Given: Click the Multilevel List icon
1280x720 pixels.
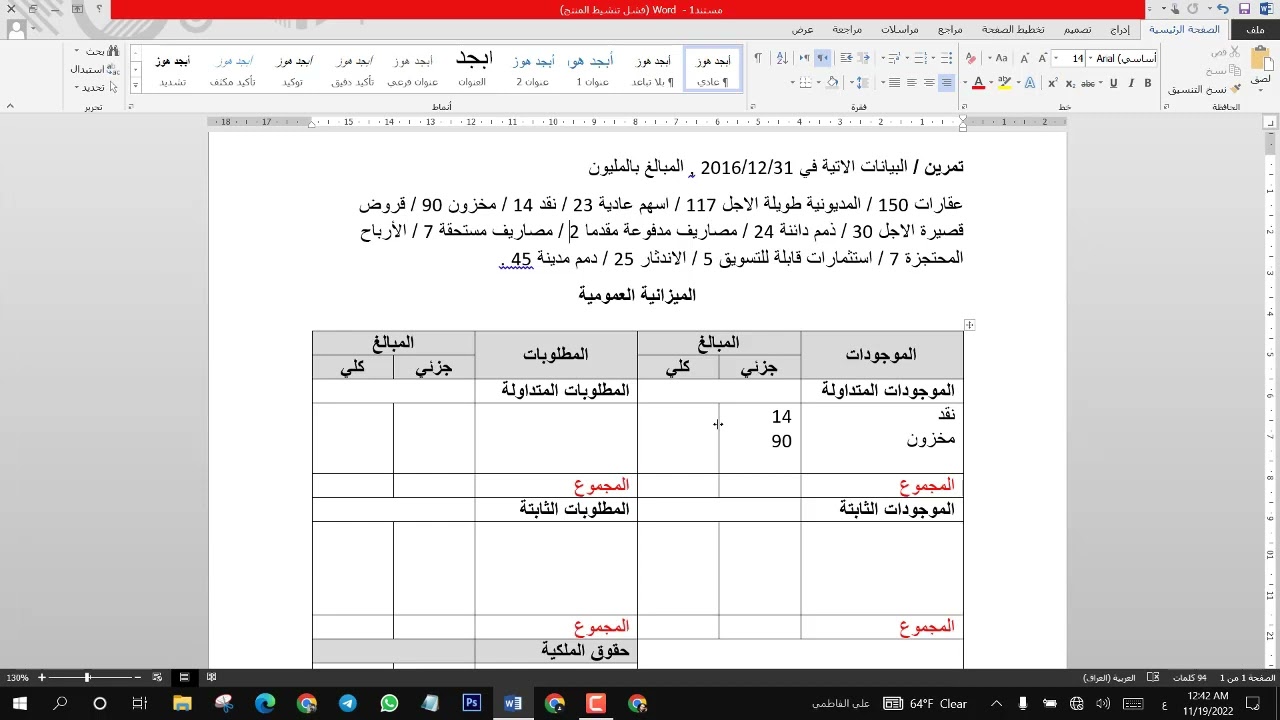Looking at the screenshot, I should pyautogui.click(x=894, y=59).
